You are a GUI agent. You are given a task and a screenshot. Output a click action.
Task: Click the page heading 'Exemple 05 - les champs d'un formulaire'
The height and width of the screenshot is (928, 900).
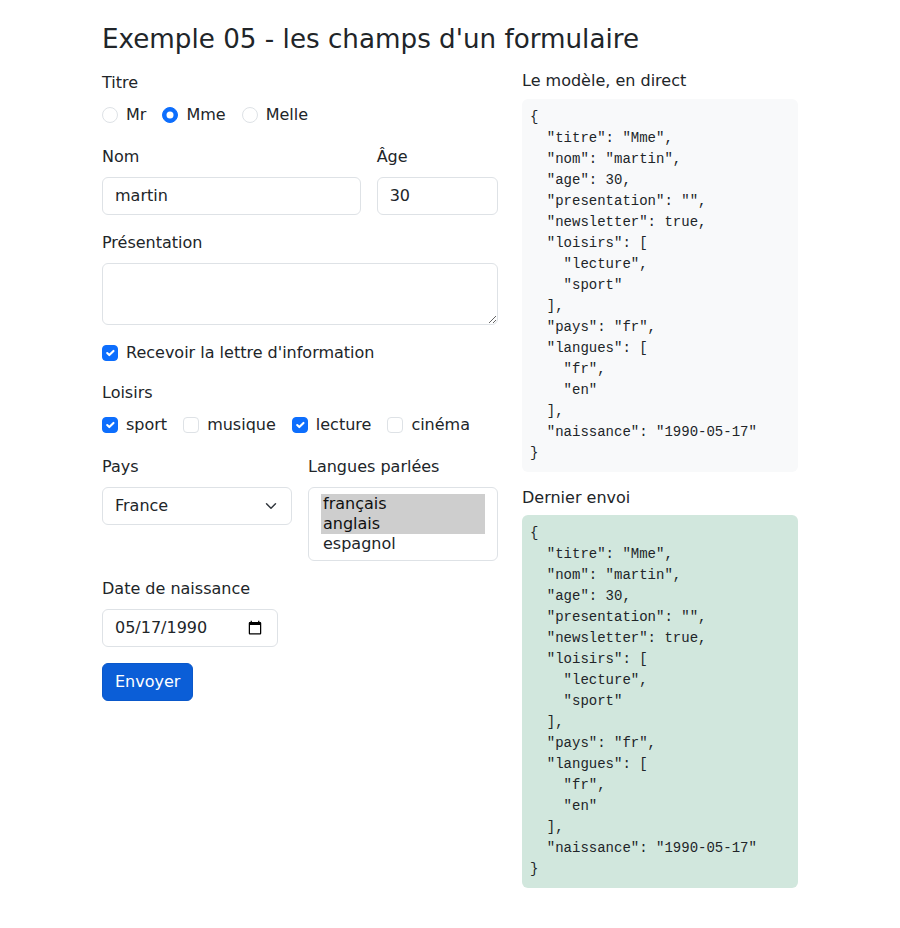coord(370,39)
